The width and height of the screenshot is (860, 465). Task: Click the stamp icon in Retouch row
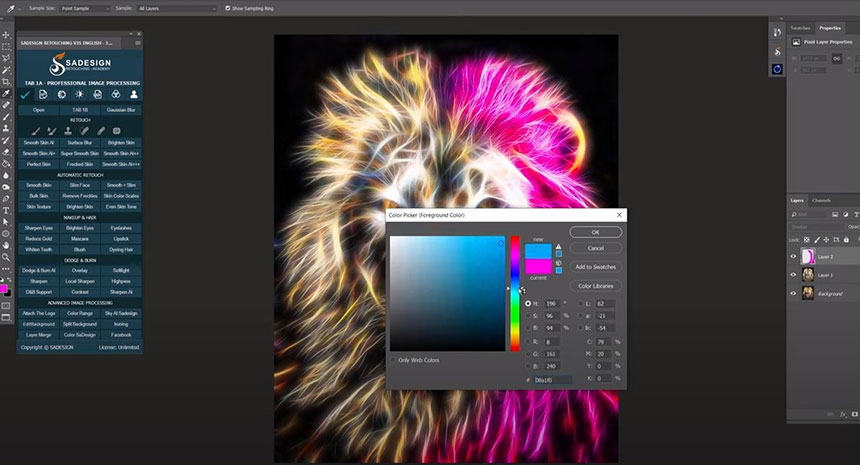[x=68, y=131]
